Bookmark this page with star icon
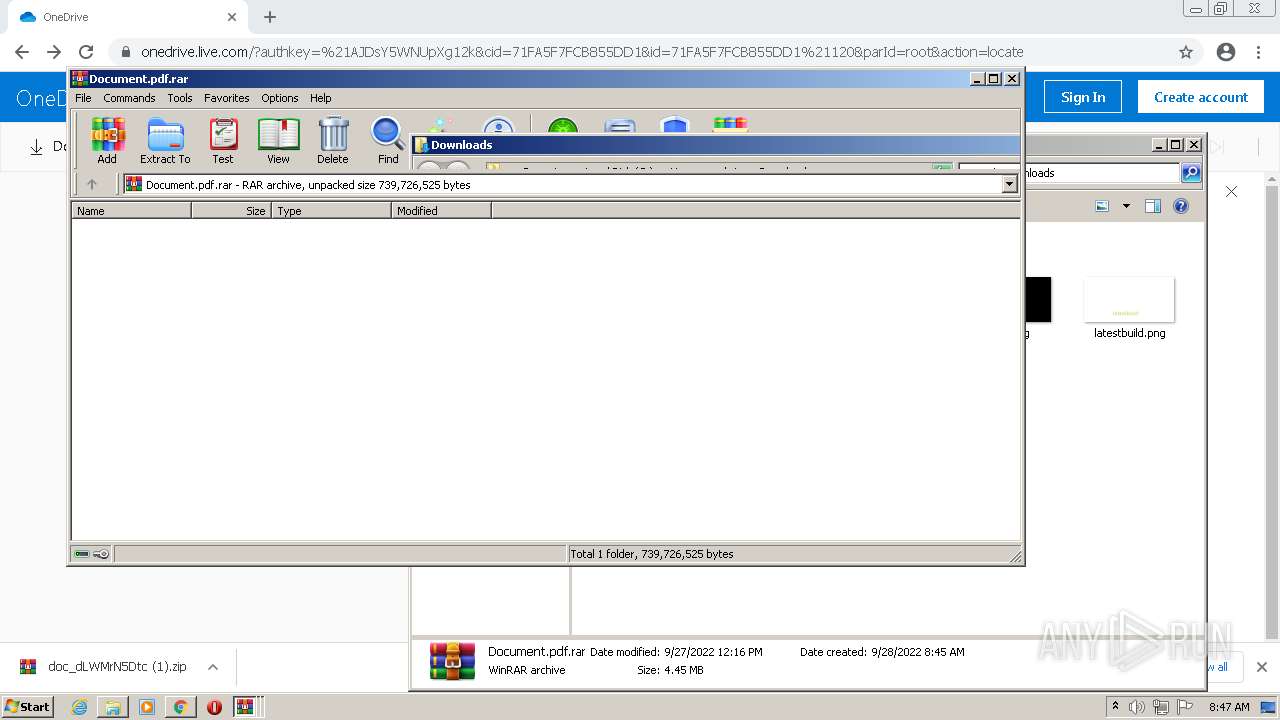 coord(1186,52)
